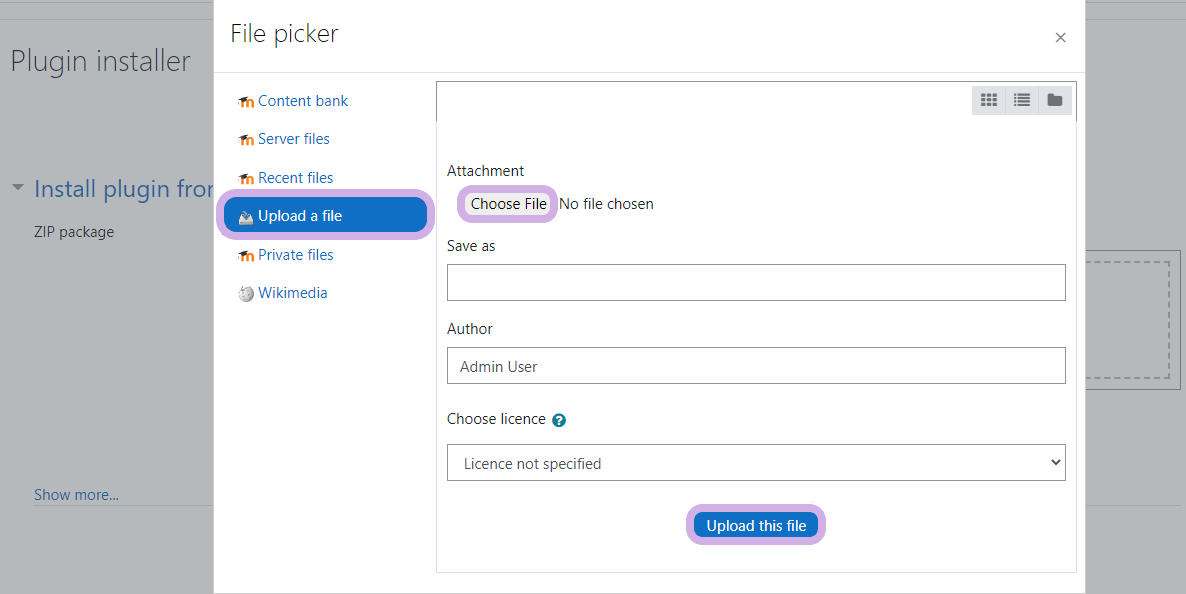The image size is (1186, 594).
Task: Focus the Save as text field
Action: (x=756, y=283)
